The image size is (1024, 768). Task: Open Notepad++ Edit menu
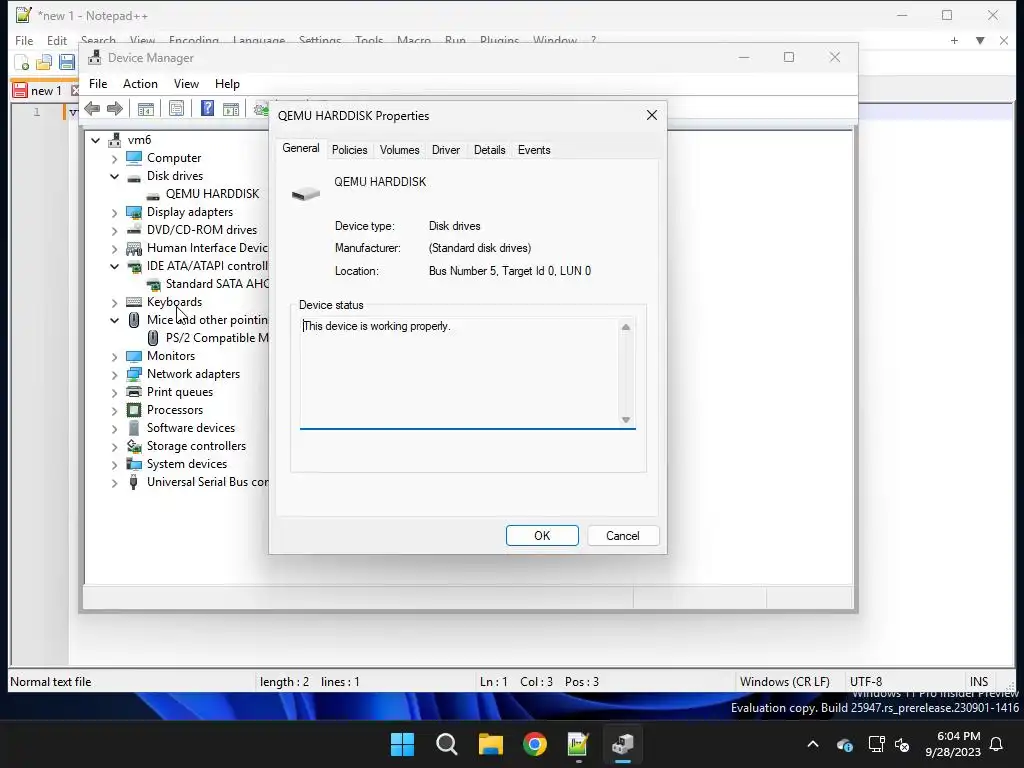pos(57,40)
